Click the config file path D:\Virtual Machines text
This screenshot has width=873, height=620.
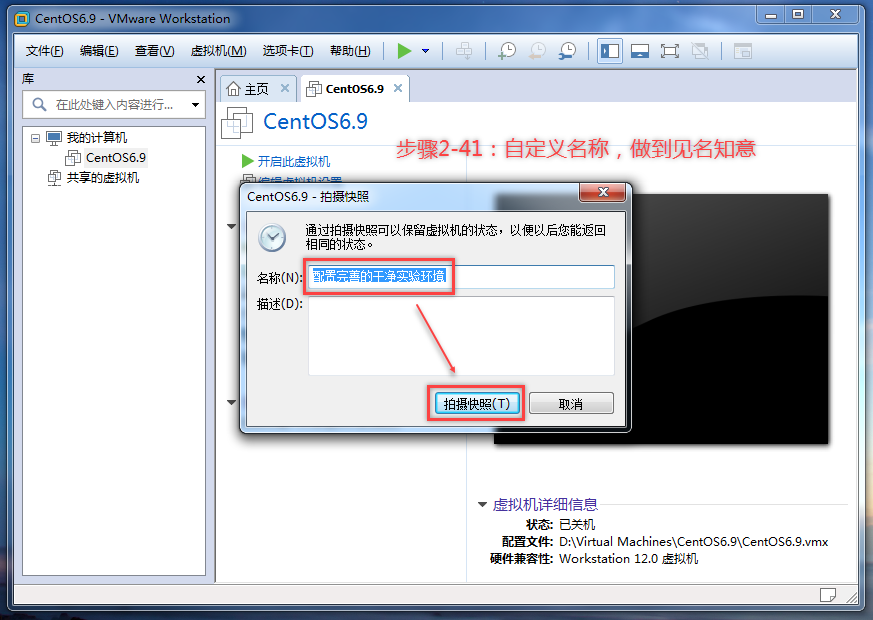point(693,542)
